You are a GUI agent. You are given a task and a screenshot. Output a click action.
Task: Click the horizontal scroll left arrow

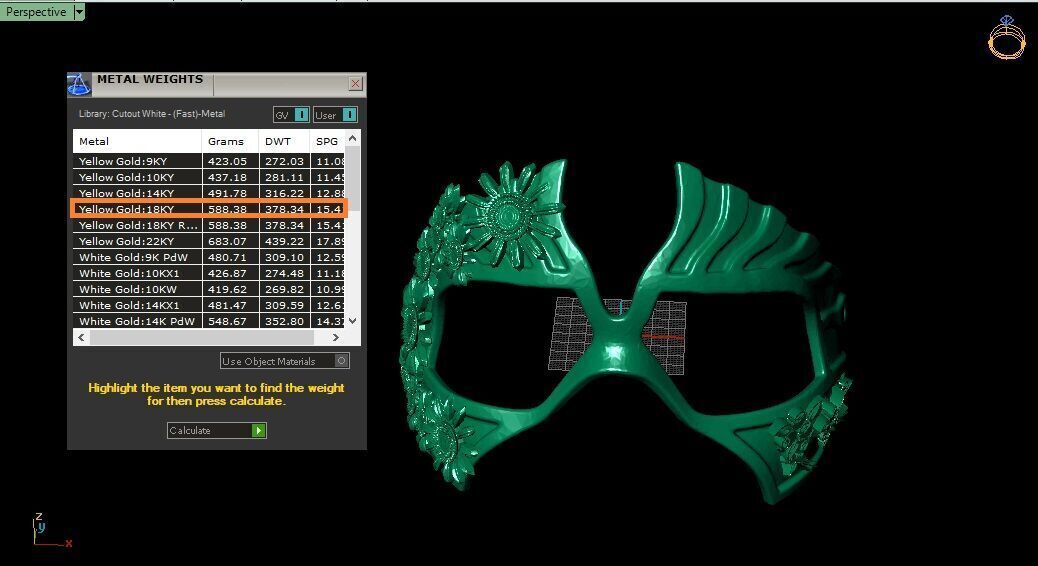(81, 337)
